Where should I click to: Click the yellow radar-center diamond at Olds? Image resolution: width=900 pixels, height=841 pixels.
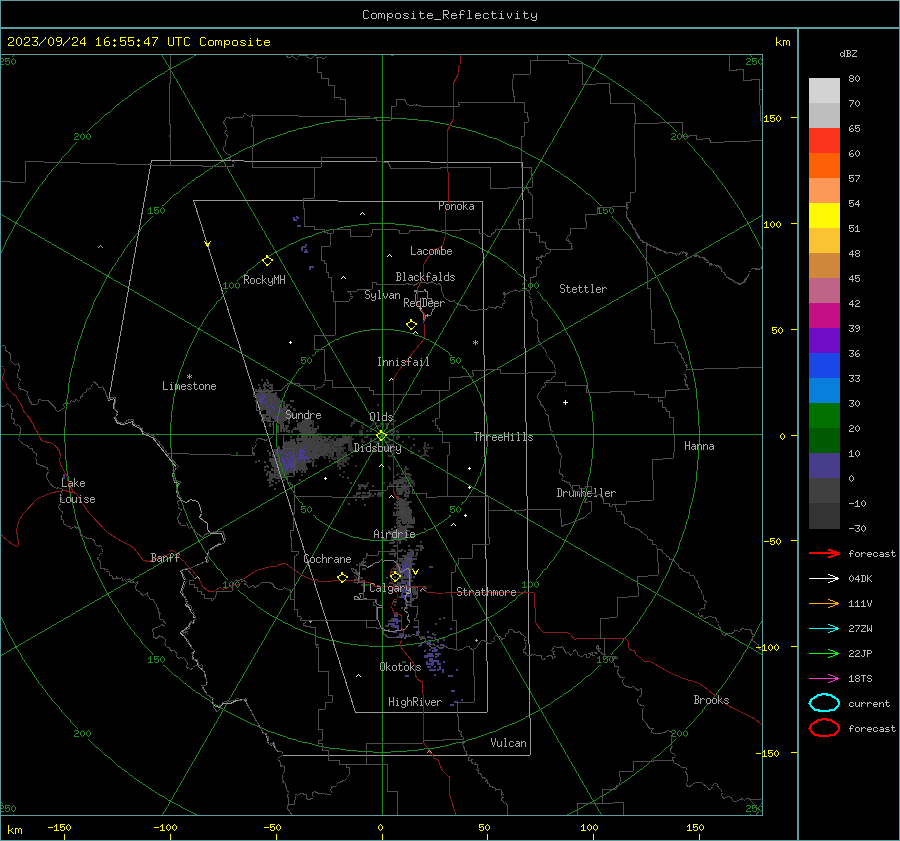click(x=381, y=436)
